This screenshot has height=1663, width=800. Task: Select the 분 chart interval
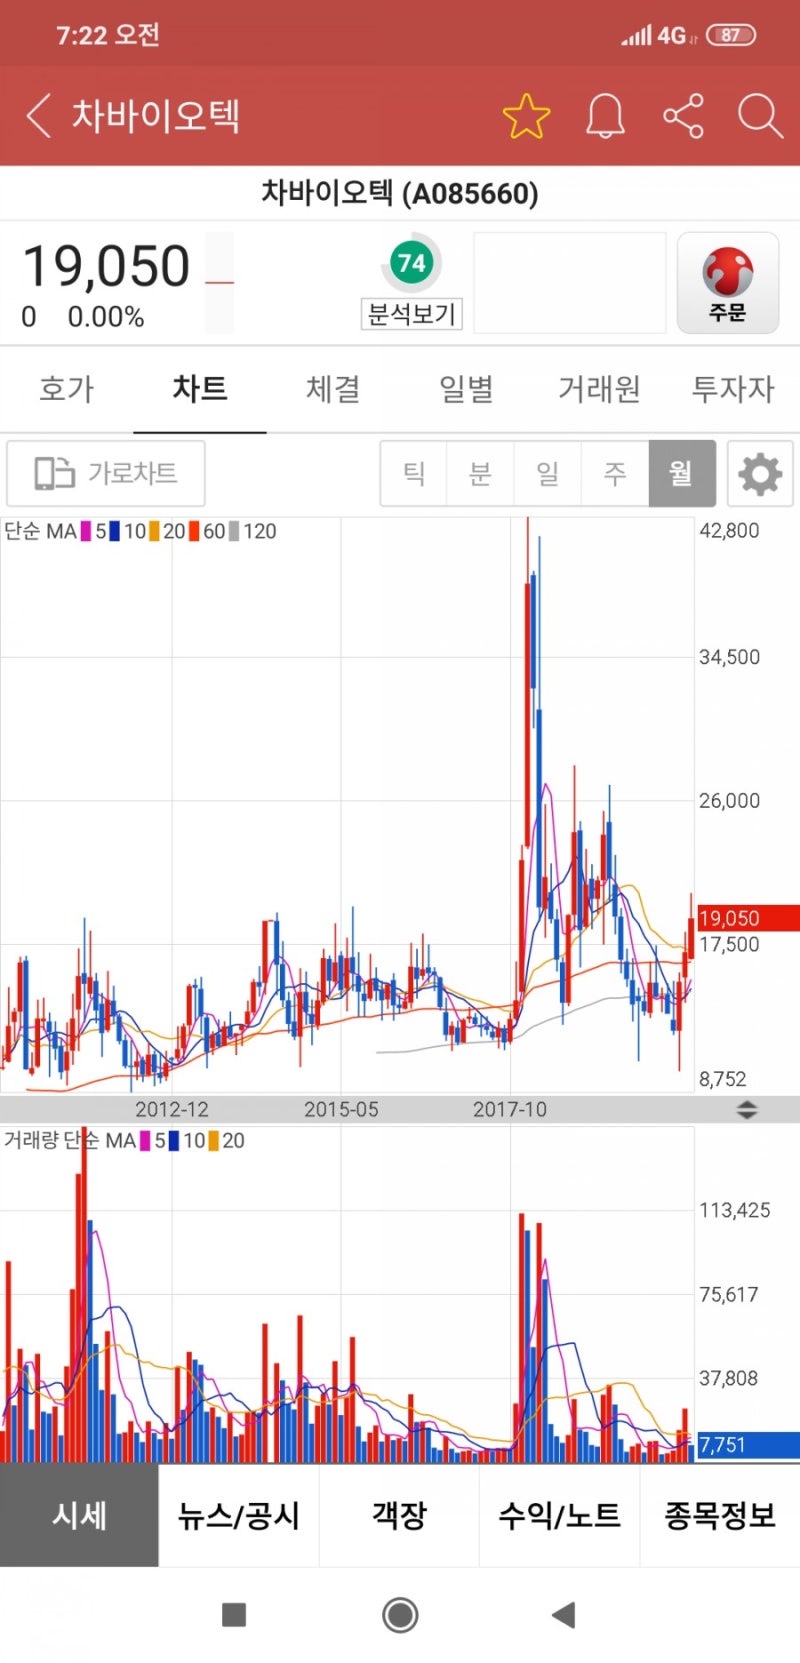pos(481,473)
